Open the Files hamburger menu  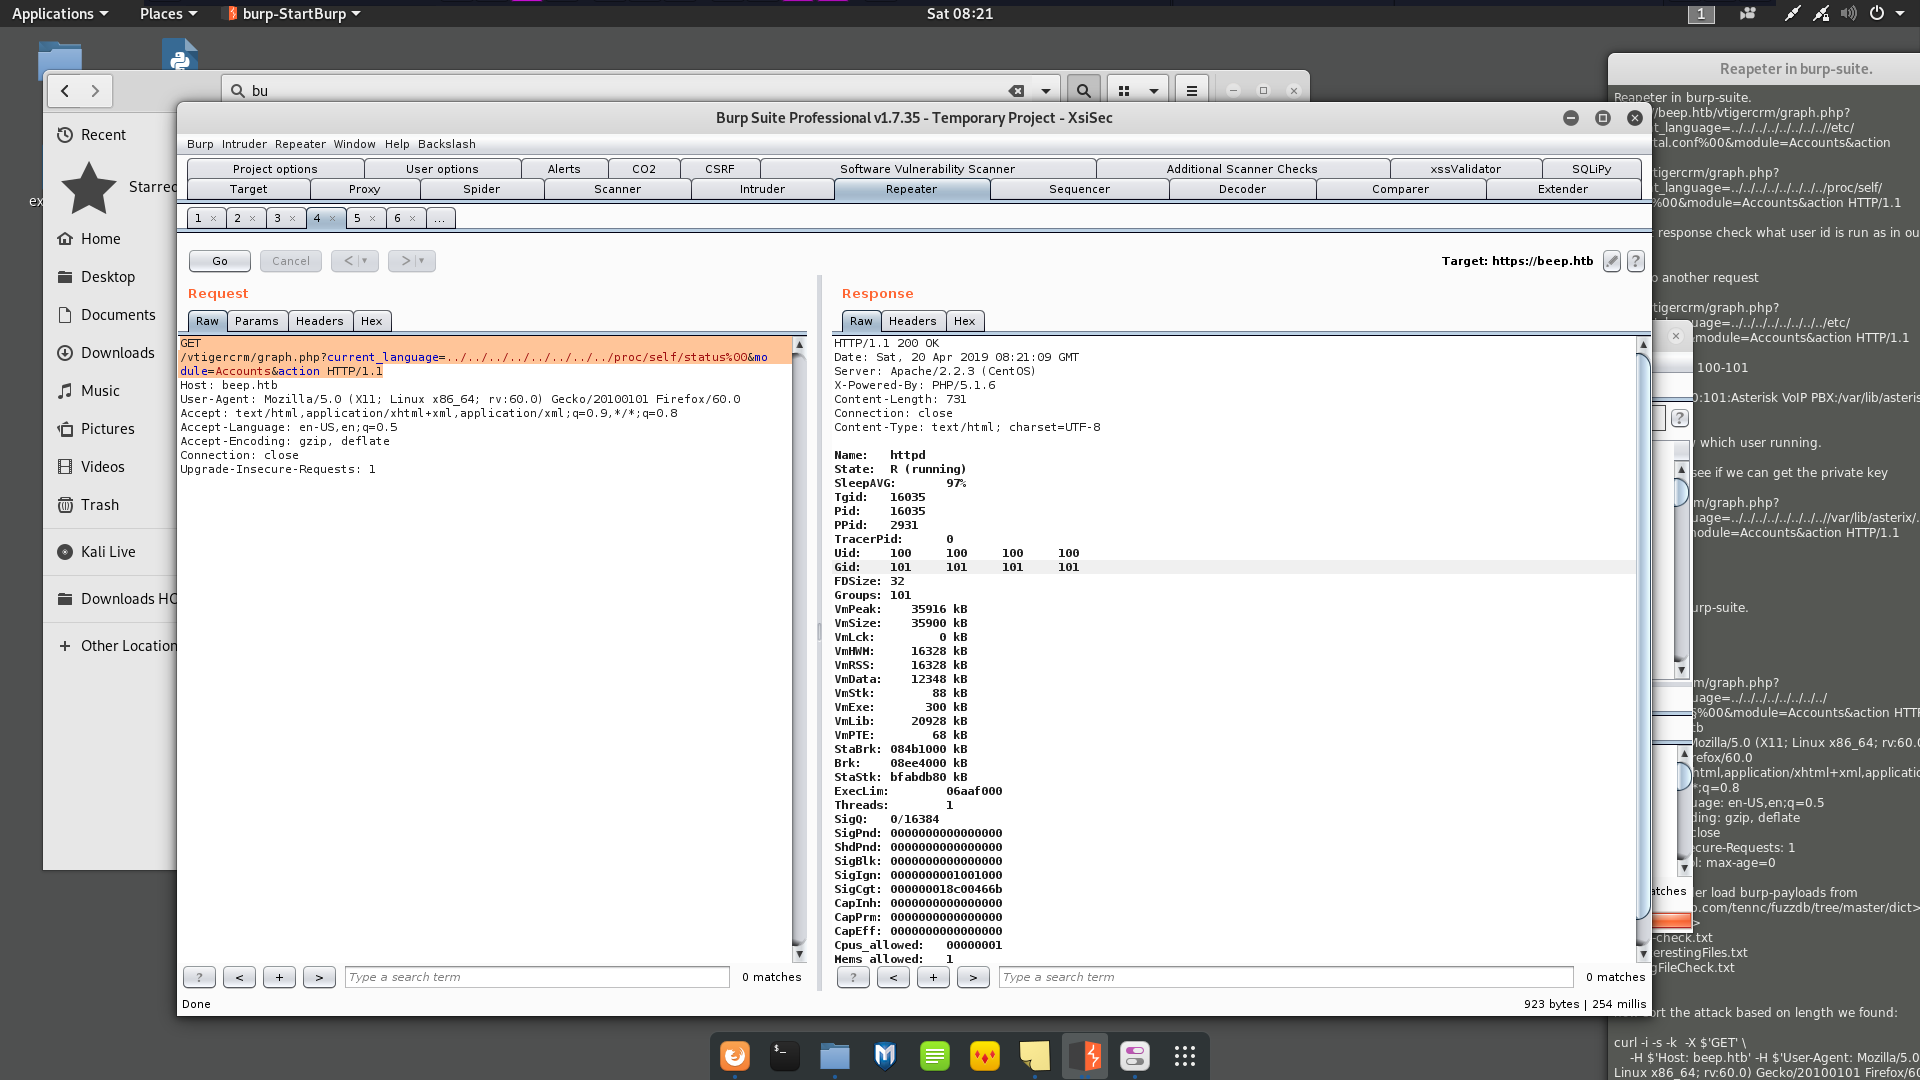coord(1191,90)
